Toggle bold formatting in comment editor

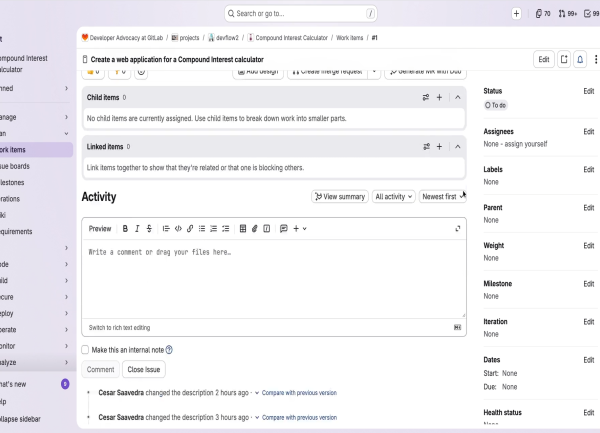pos(125,229)
